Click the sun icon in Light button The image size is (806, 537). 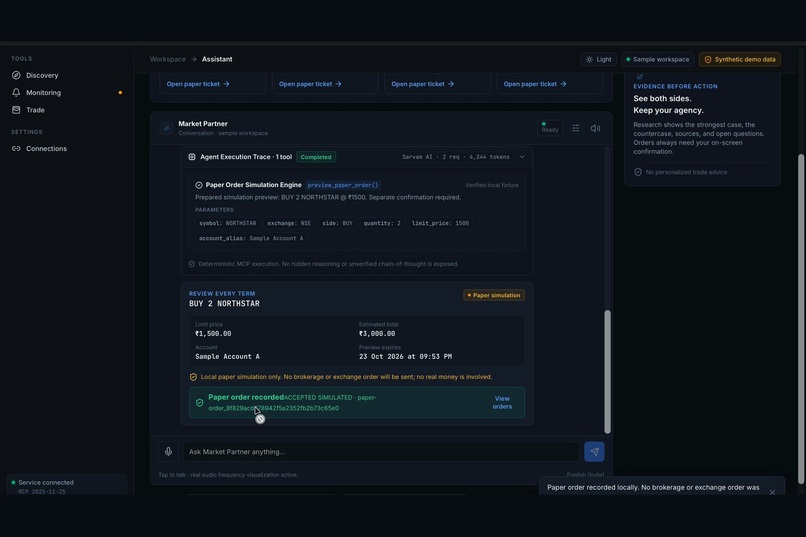coord(589,60)
